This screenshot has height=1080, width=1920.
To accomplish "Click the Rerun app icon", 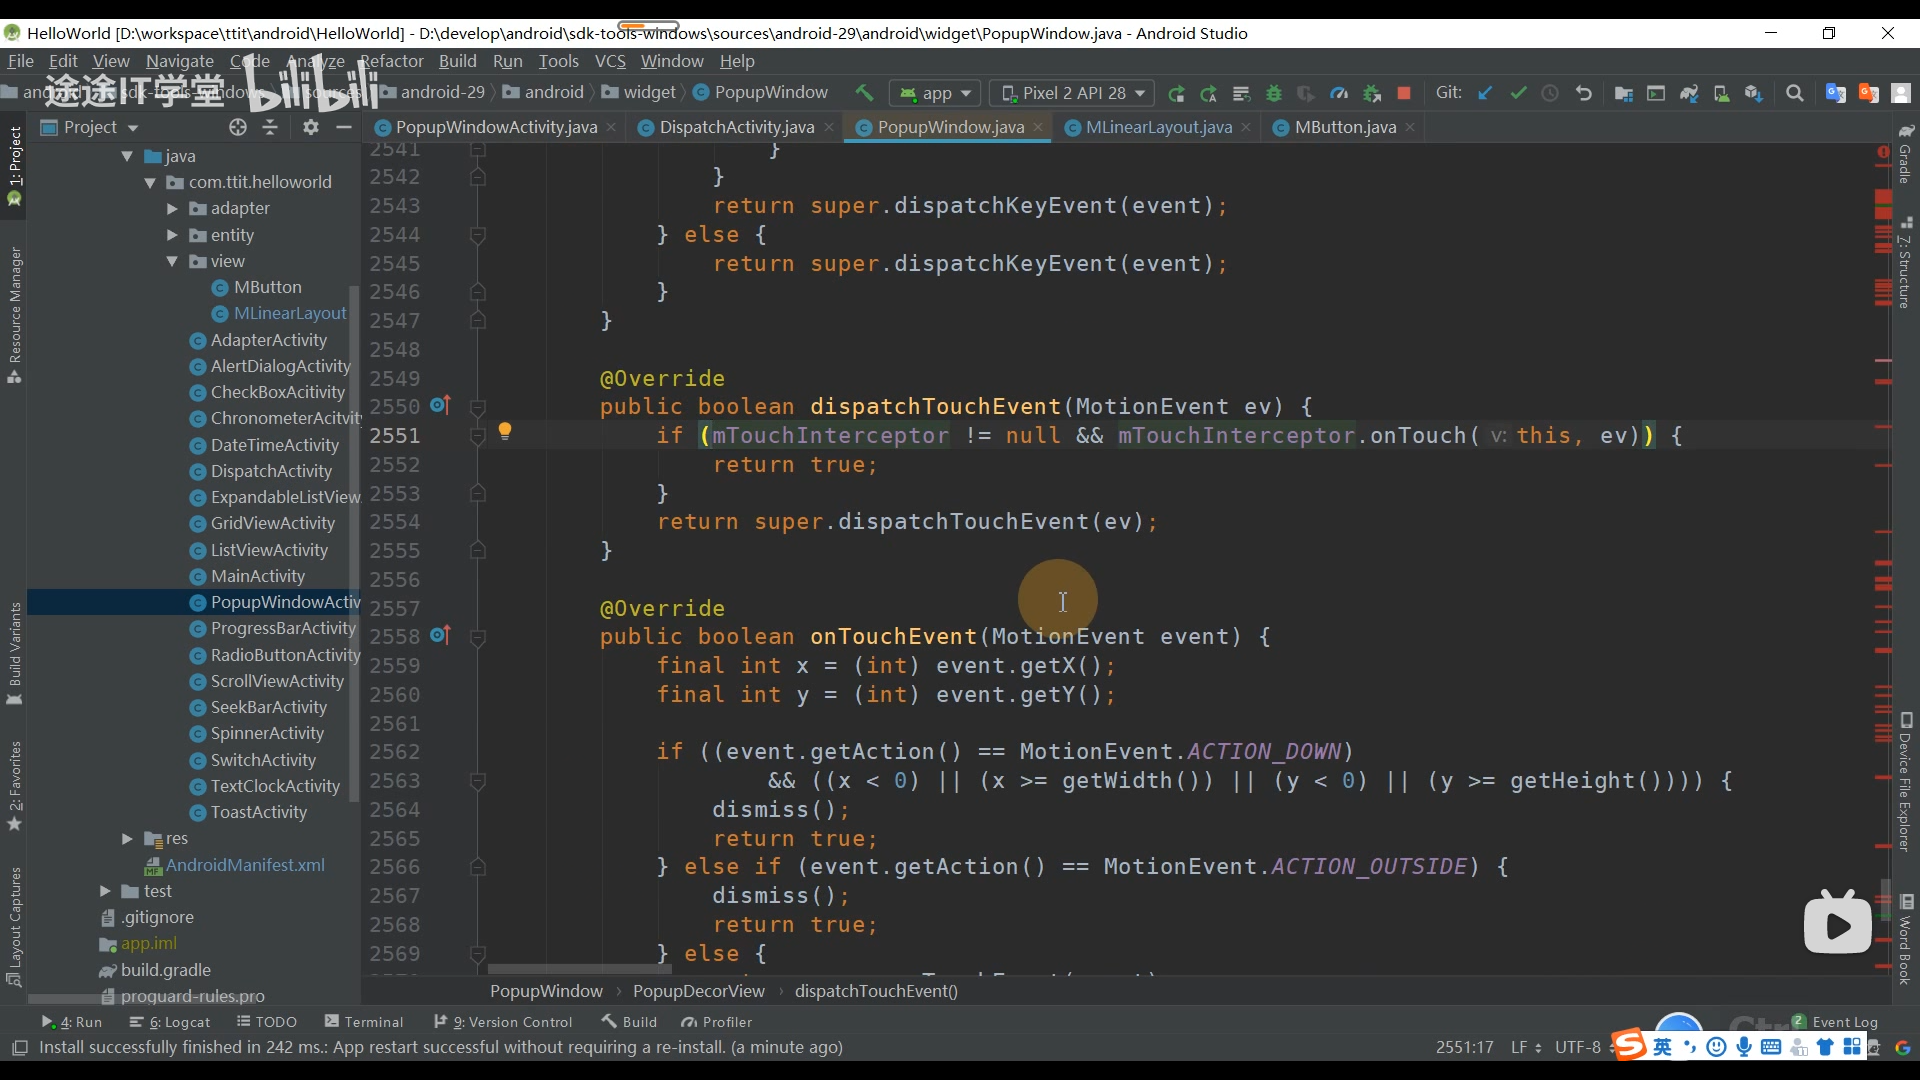I will click(1176, 93).
